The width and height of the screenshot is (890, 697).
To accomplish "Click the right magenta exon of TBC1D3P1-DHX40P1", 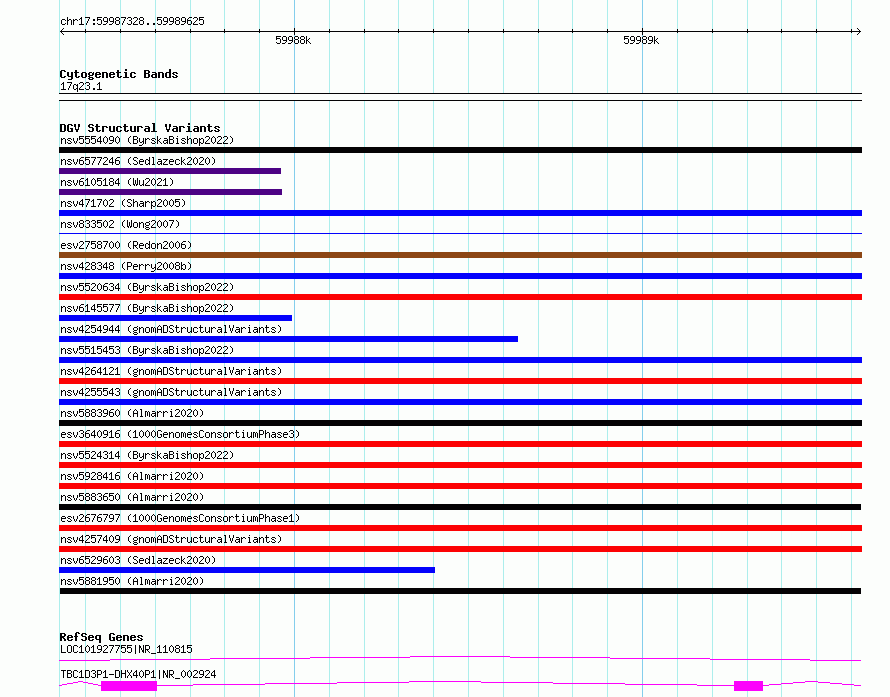I will click(x=749, y=686).
